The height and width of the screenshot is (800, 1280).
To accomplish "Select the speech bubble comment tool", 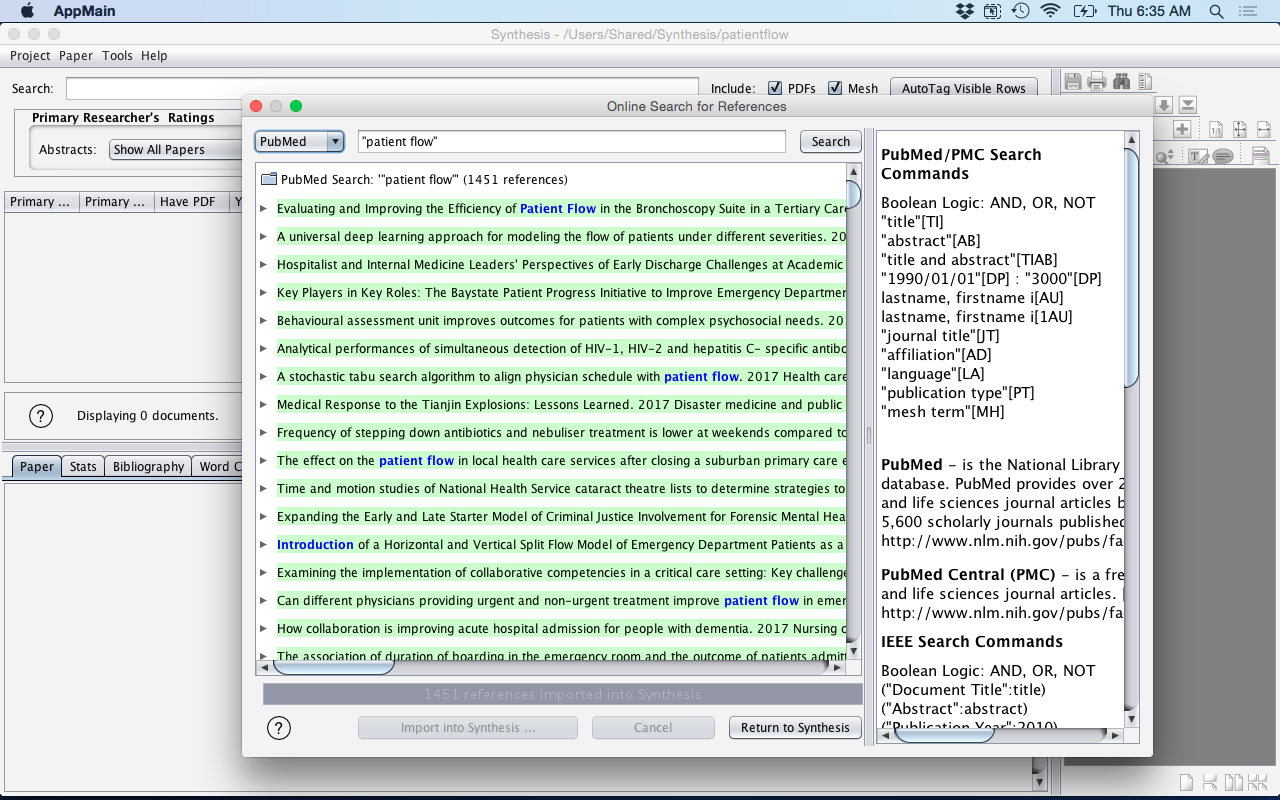I will [x=1222, y=156].
